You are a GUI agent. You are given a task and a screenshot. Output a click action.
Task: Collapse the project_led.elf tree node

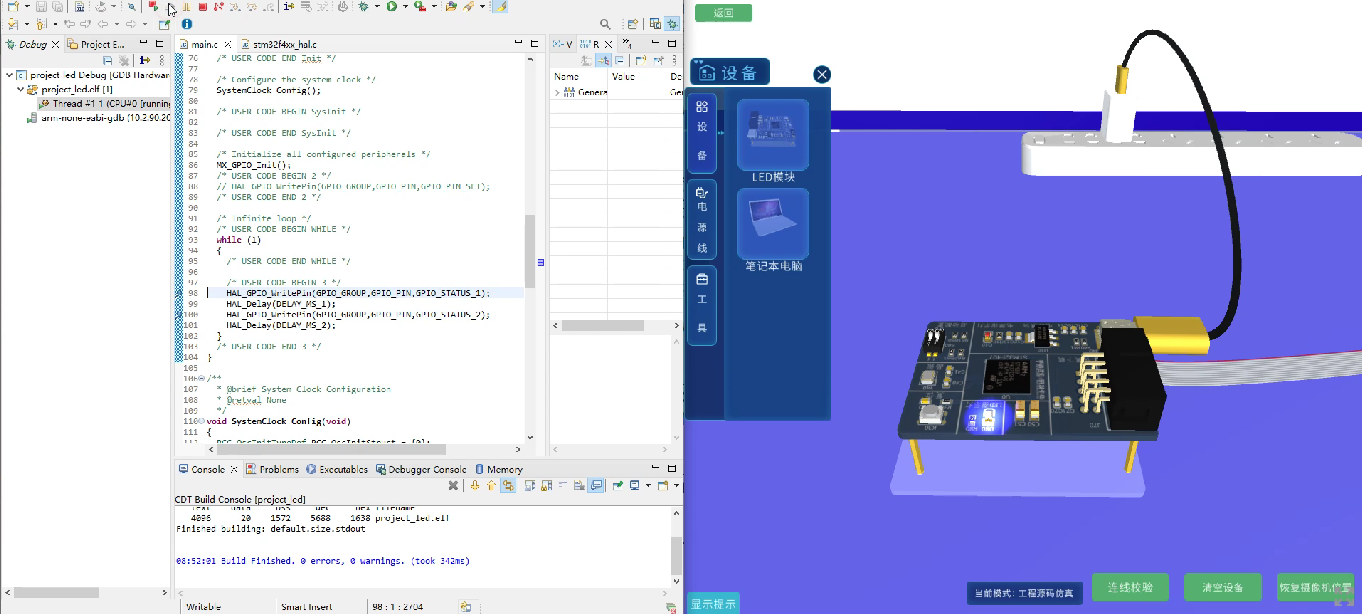click(20, 90)
